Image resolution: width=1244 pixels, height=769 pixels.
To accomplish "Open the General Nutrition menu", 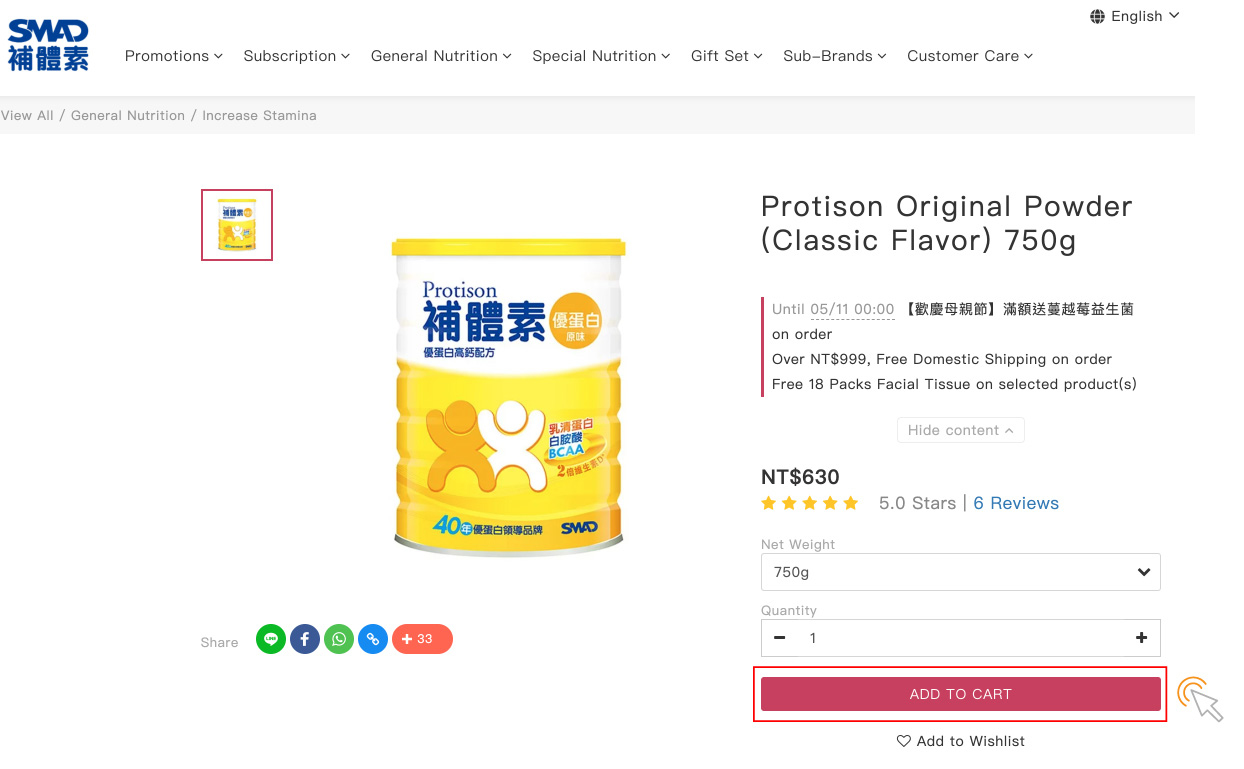I will (x=440, y=56).
